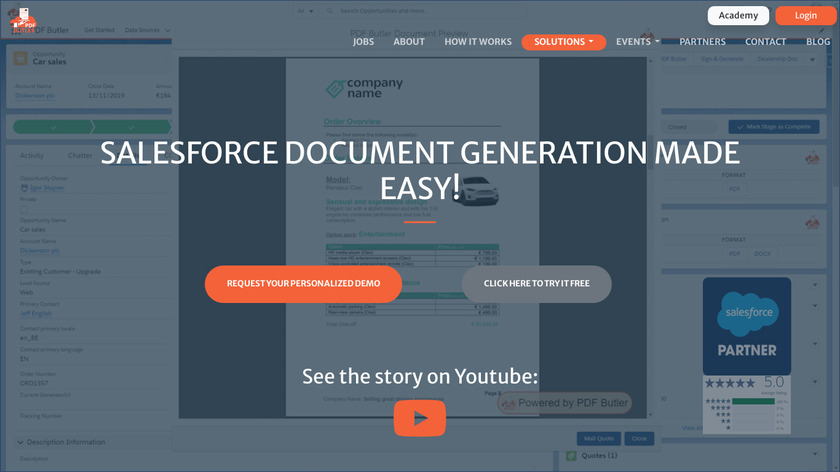Play the YouTube story video
Viewport: 840px width, 472px height.
pos(419,418)
